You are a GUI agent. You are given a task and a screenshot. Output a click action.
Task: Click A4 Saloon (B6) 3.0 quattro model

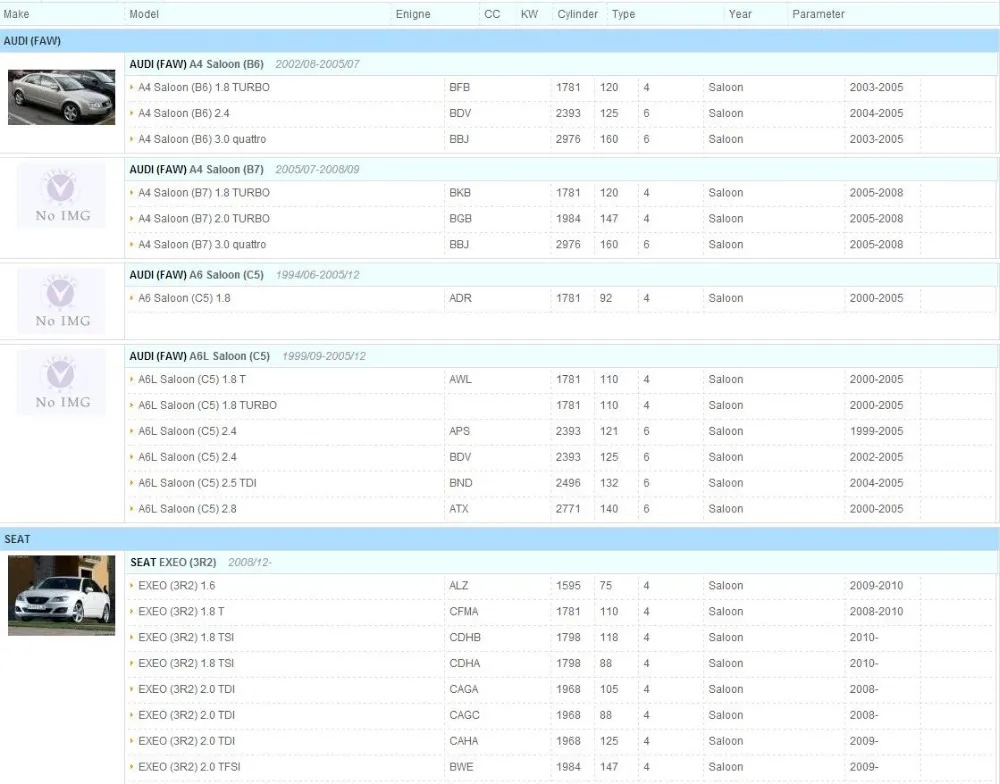click(202, 139)
